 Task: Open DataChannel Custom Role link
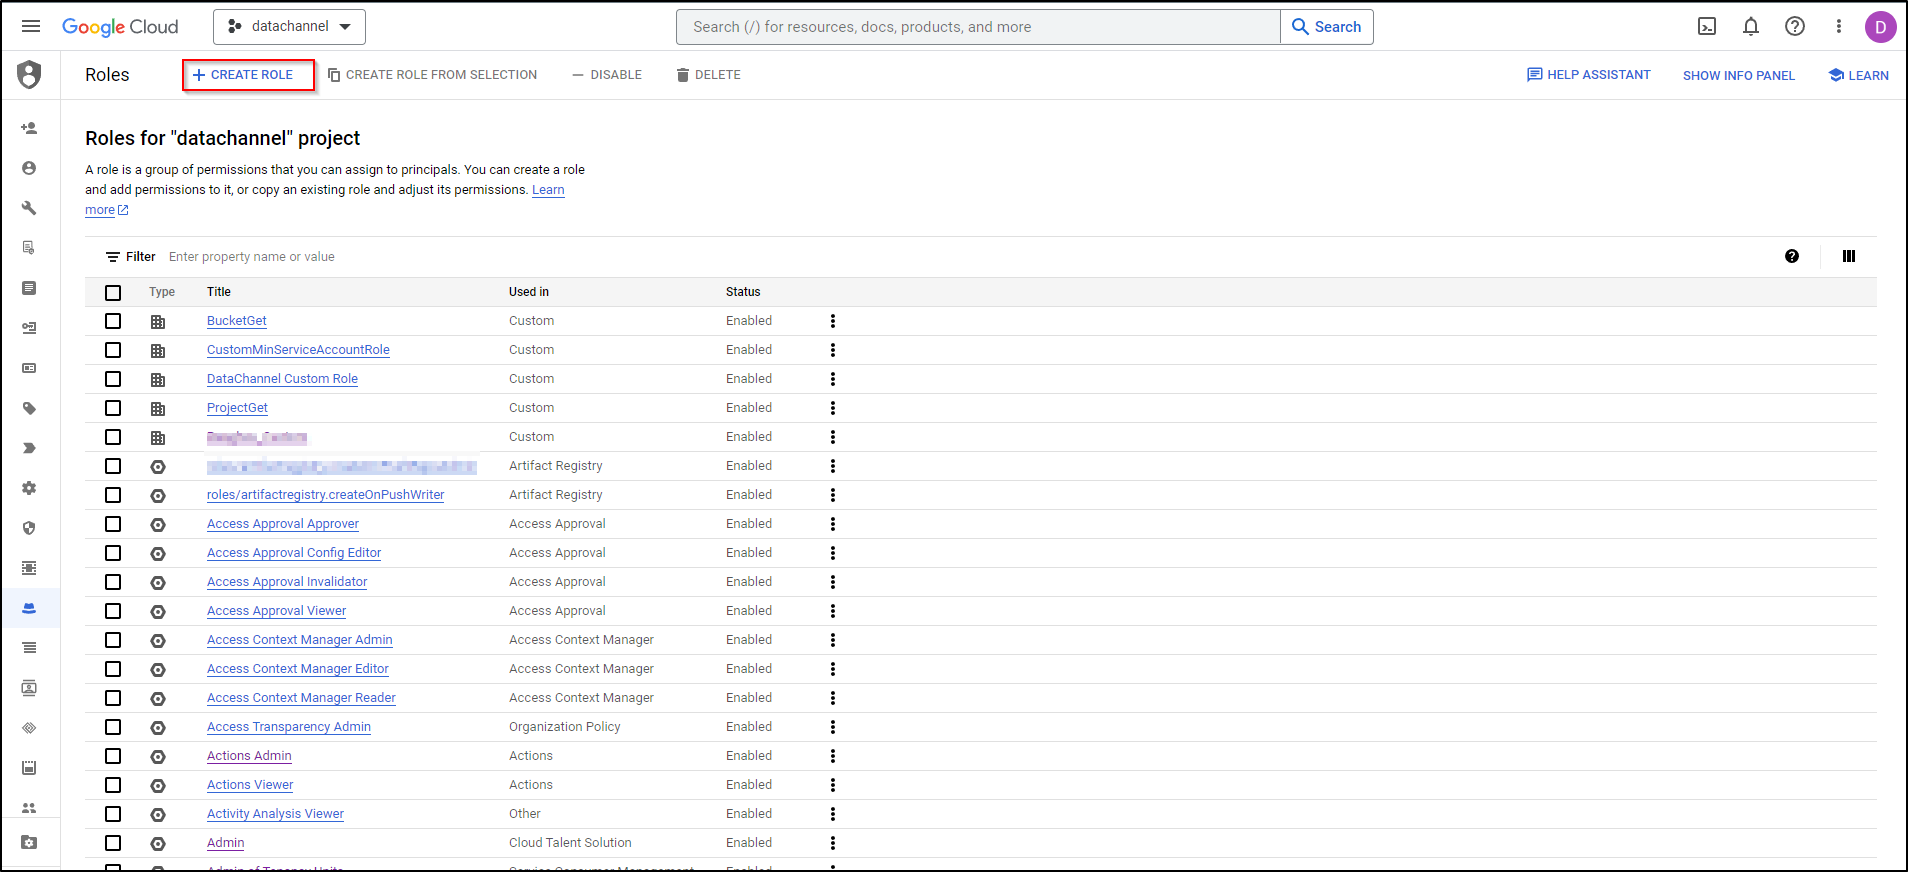pyautogui.click(x=282, y=379)
